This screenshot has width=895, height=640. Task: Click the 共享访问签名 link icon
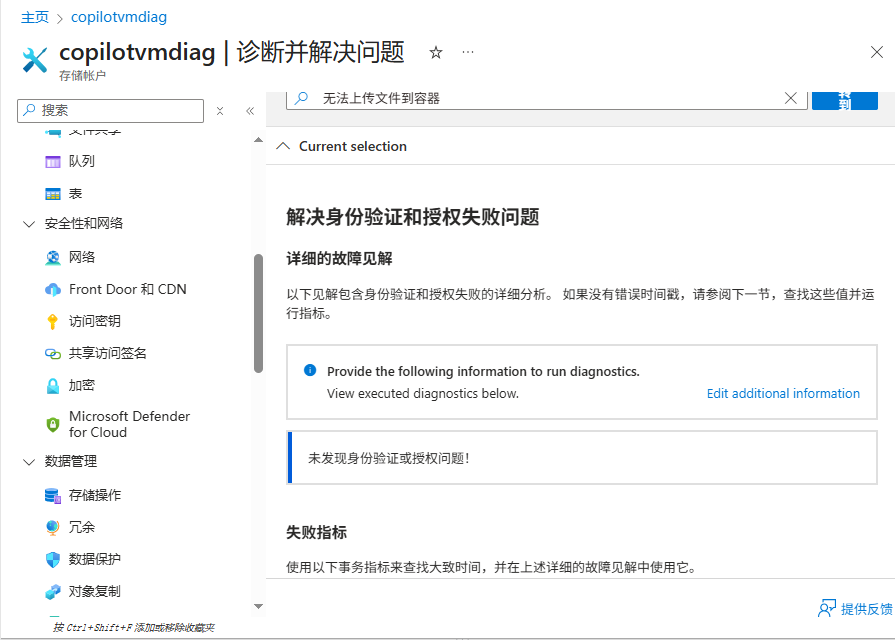pos(53,354)
